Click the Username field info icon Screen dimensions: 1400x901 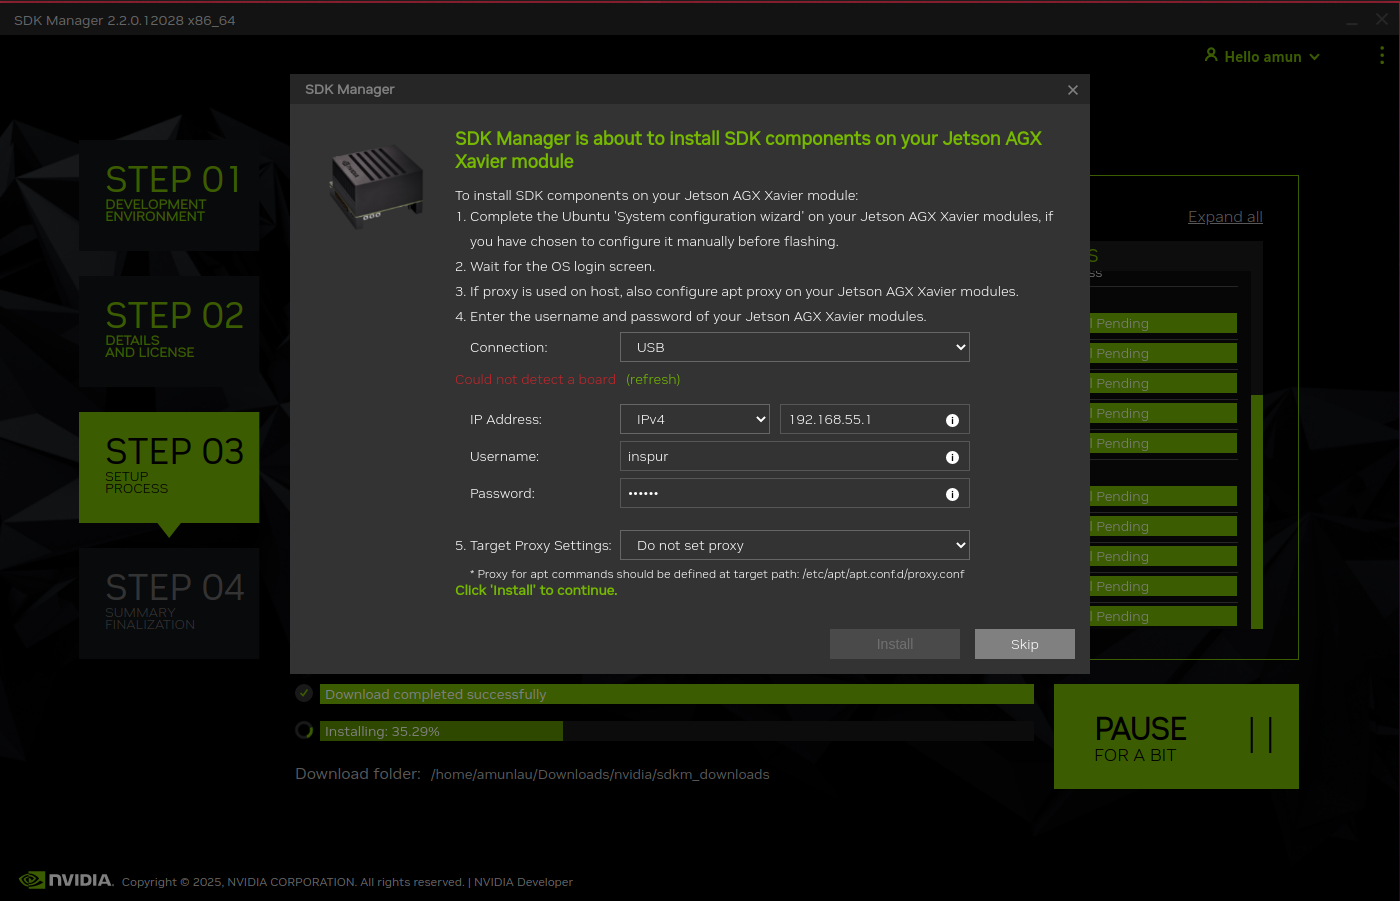tap(952, 457)
